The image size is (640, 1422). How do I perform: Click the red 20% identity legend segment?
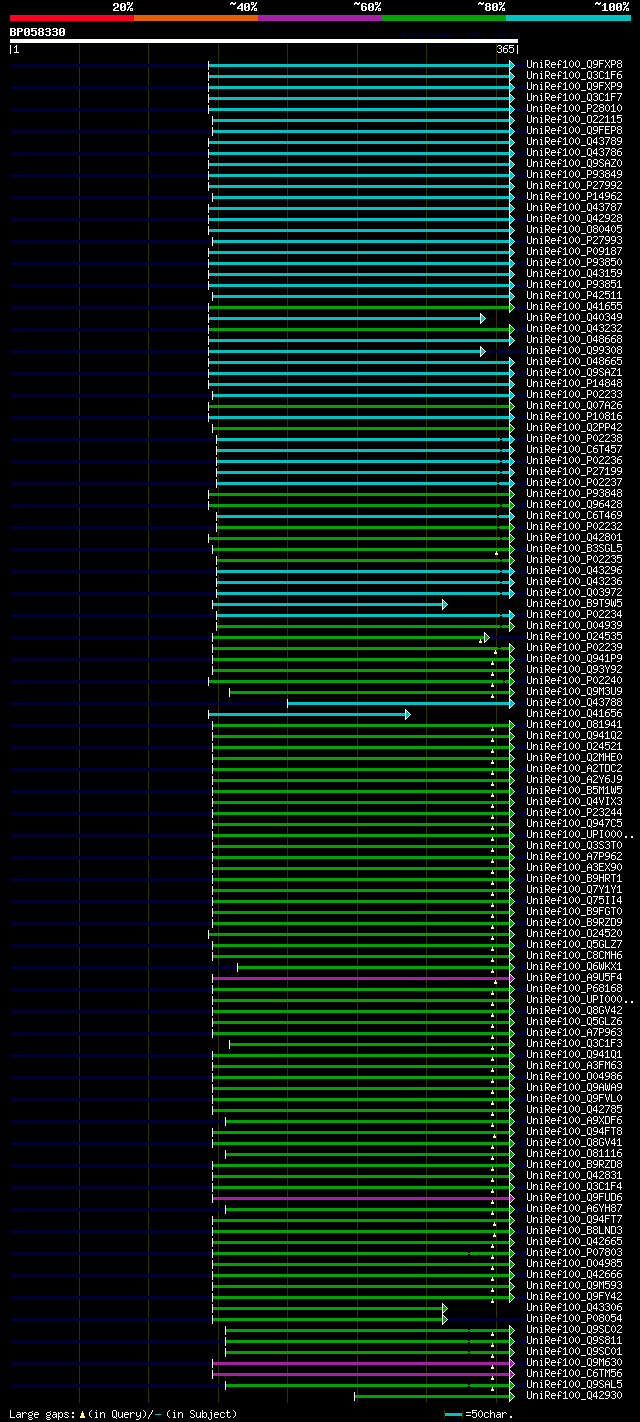pos(71,17)
